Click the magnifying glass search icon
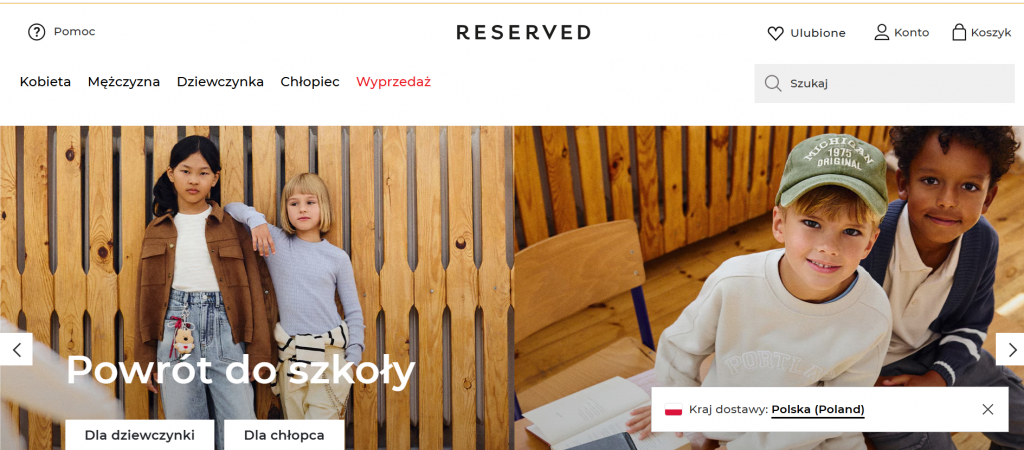 tap(773, 84)
